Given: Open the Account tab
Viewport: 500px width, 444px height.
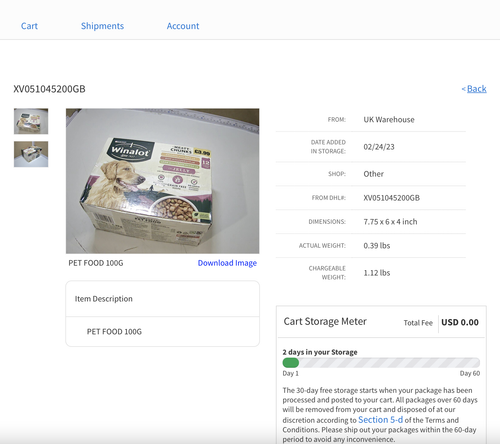Looking at the screenshot, I should coord(183,26).
